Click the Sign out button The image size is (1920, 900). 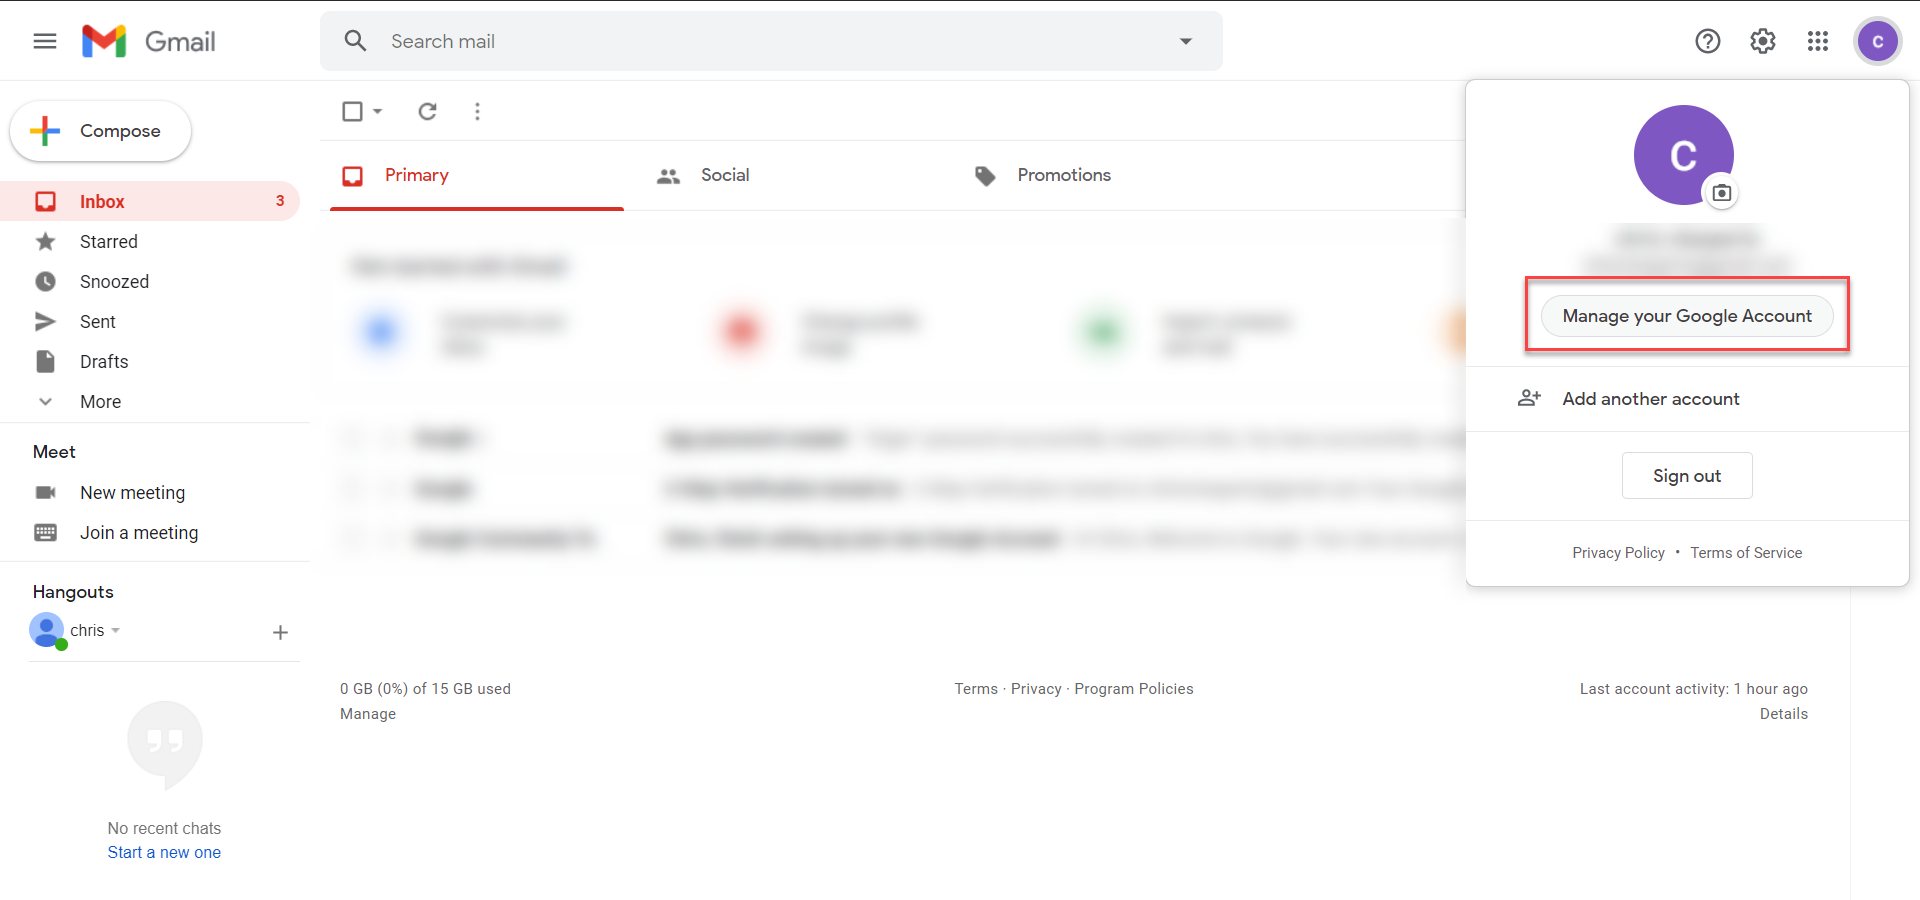point(1687,476)
